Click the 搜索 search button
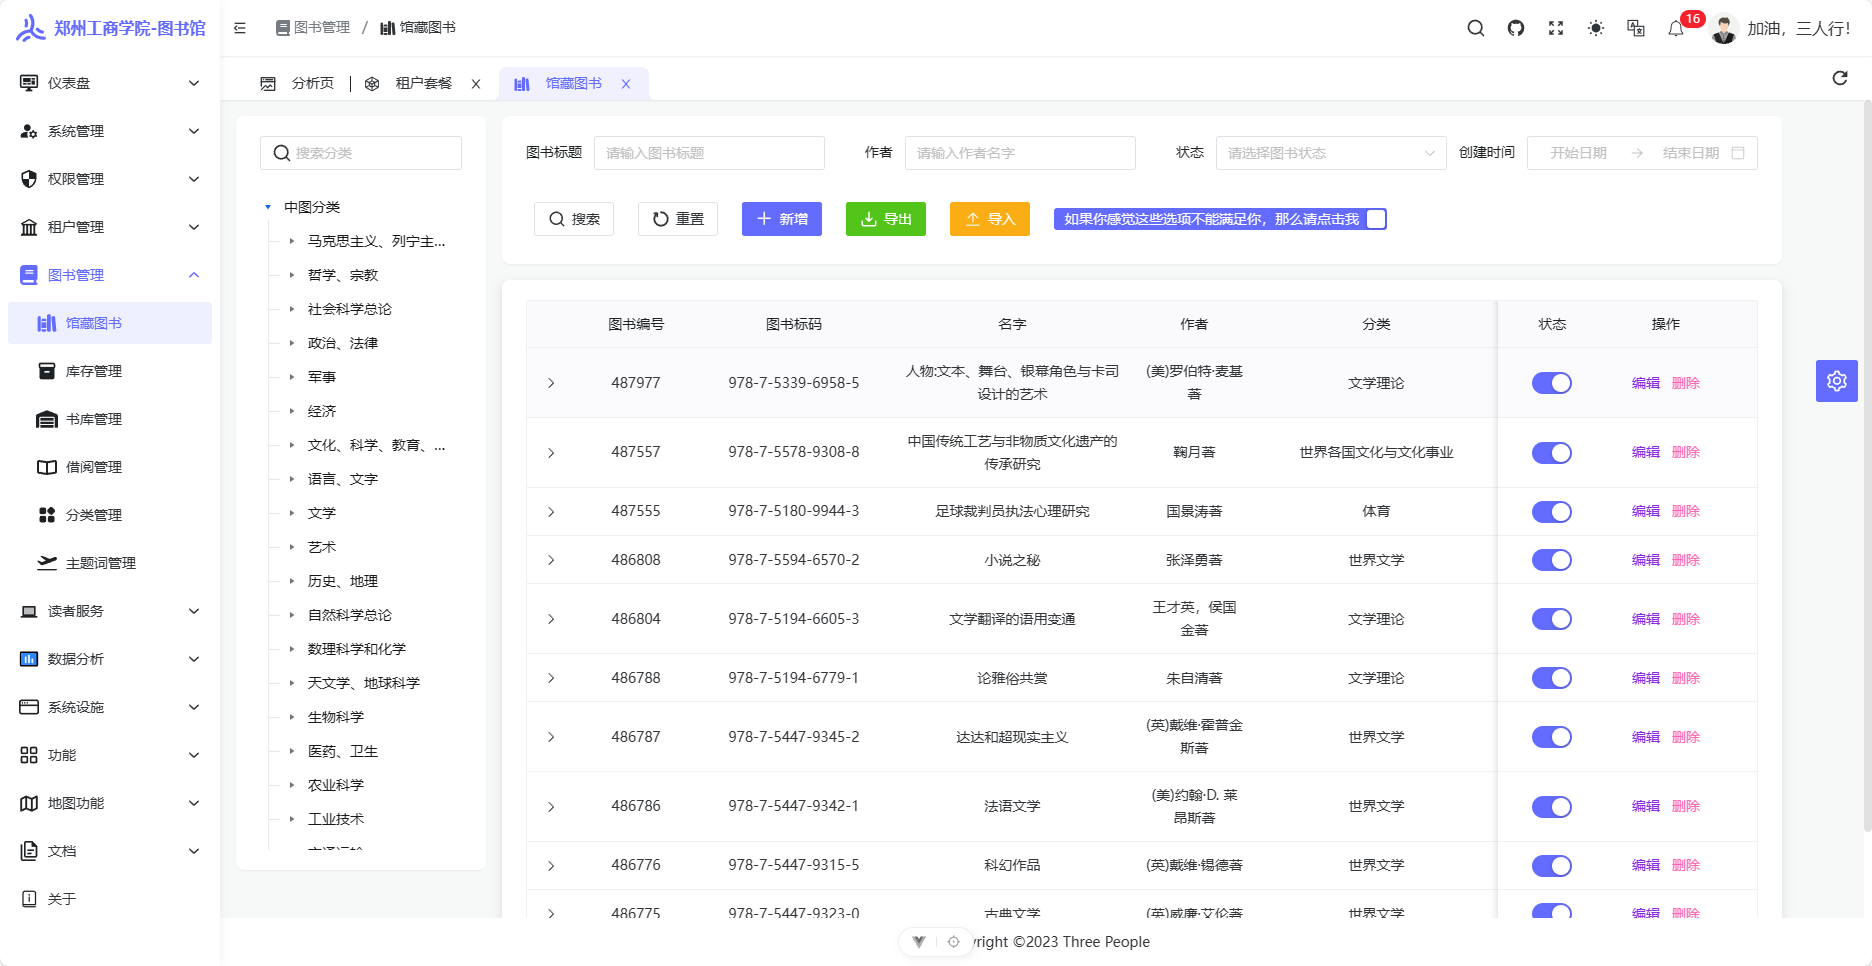This screenshot has height=966, width=1872. point(574,219)
